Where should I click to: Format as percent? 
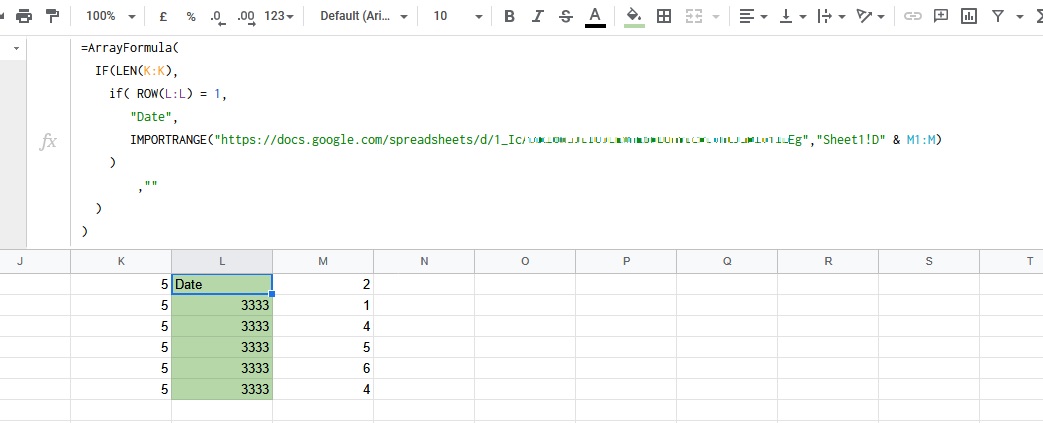(191, 17)
